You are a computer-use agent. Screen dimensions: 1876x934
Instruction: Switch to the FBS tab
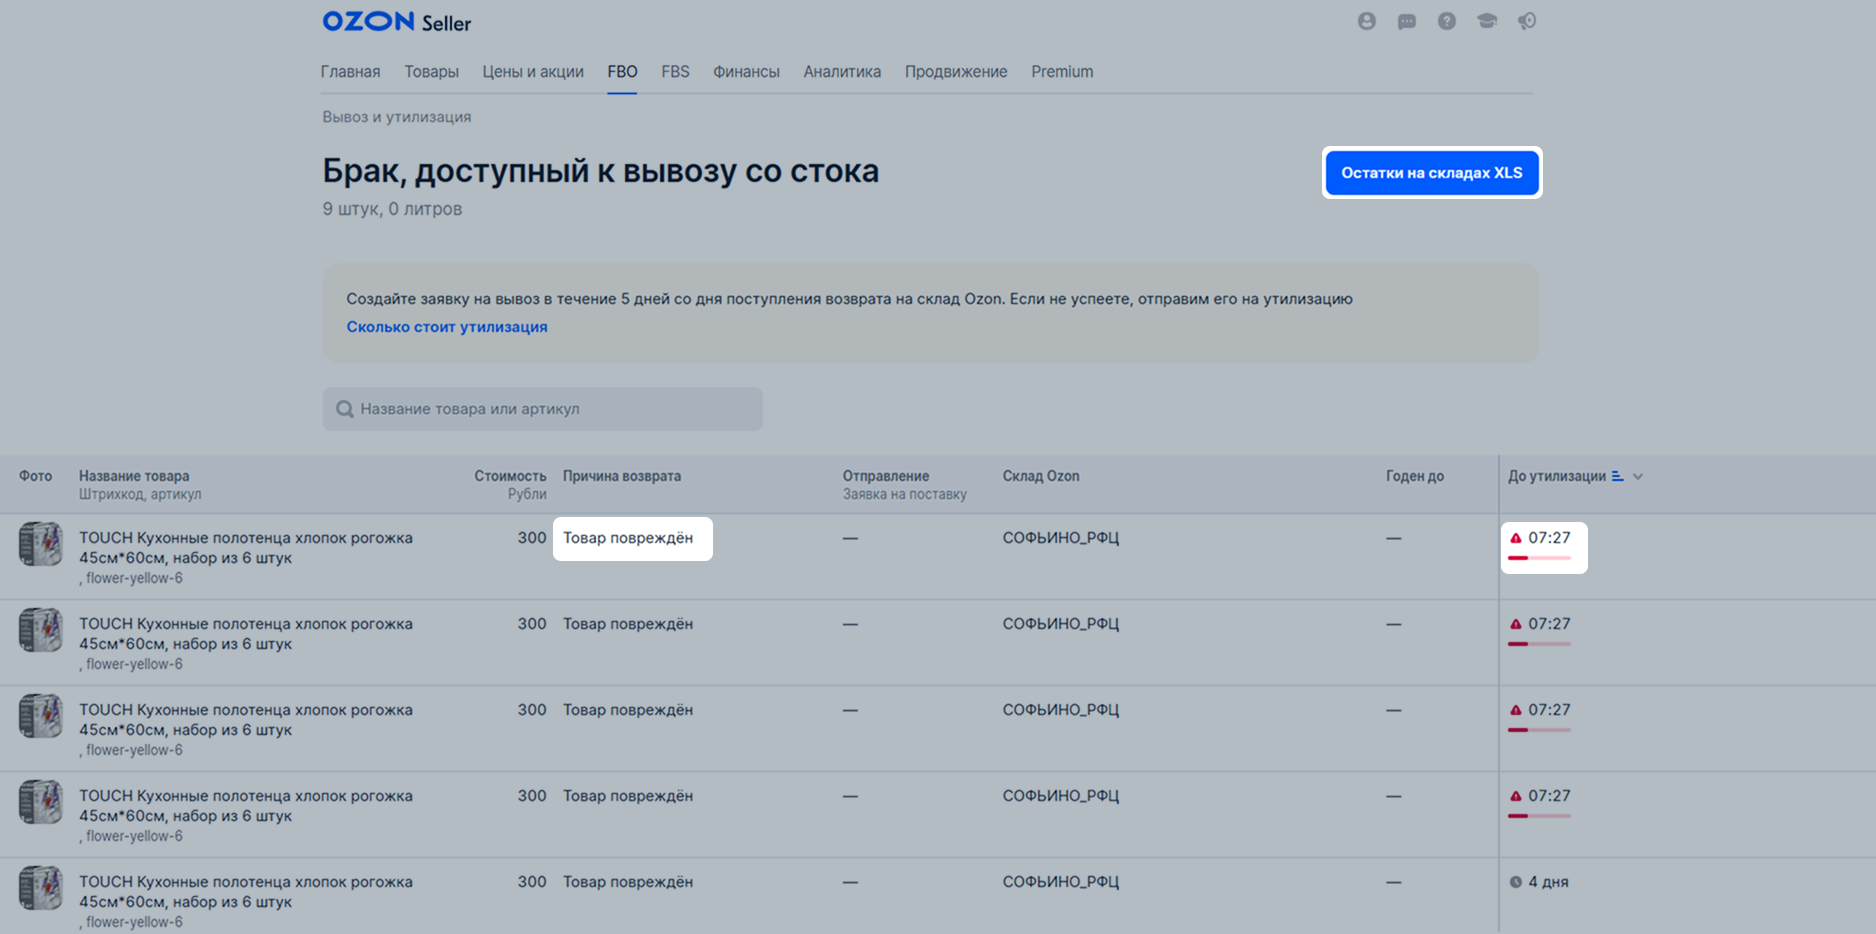click(675, 72)
